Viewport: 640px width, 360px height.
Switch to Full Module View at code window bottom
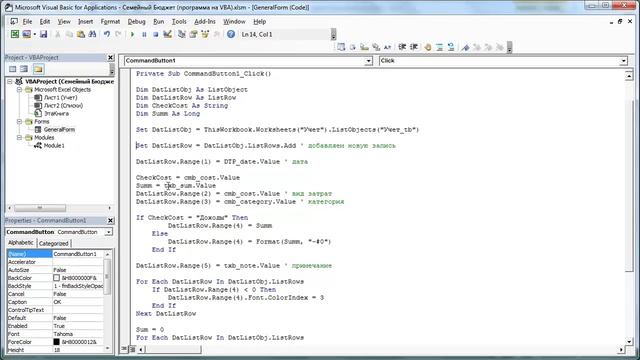132,349
